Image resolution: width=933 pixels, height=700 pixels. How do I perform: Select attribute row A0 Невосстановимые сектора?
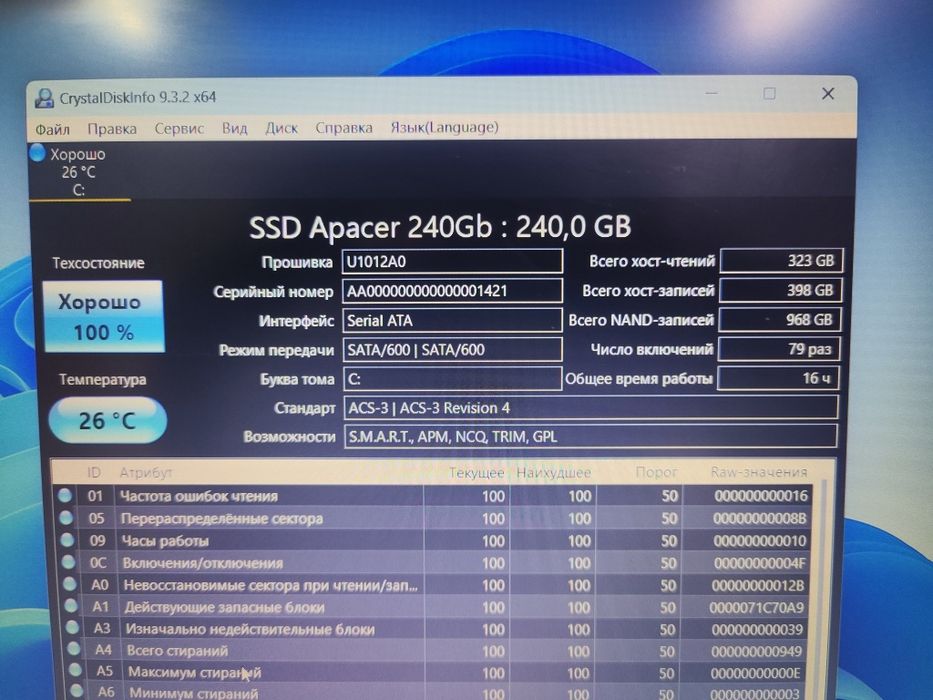click(436, 585)
